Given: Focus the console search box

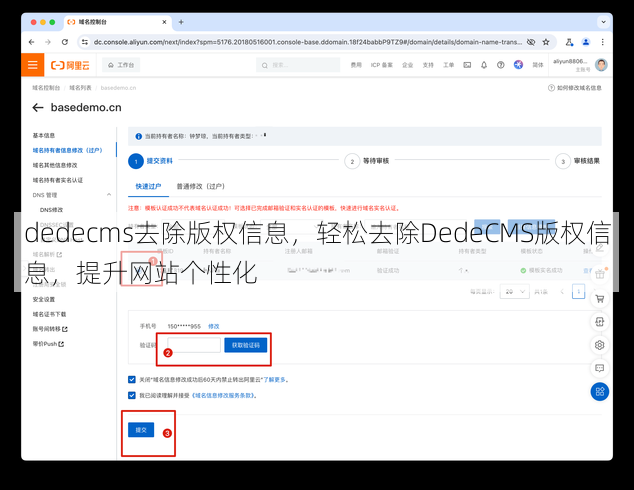Looking at the screenshot, I should pos(298,65).
